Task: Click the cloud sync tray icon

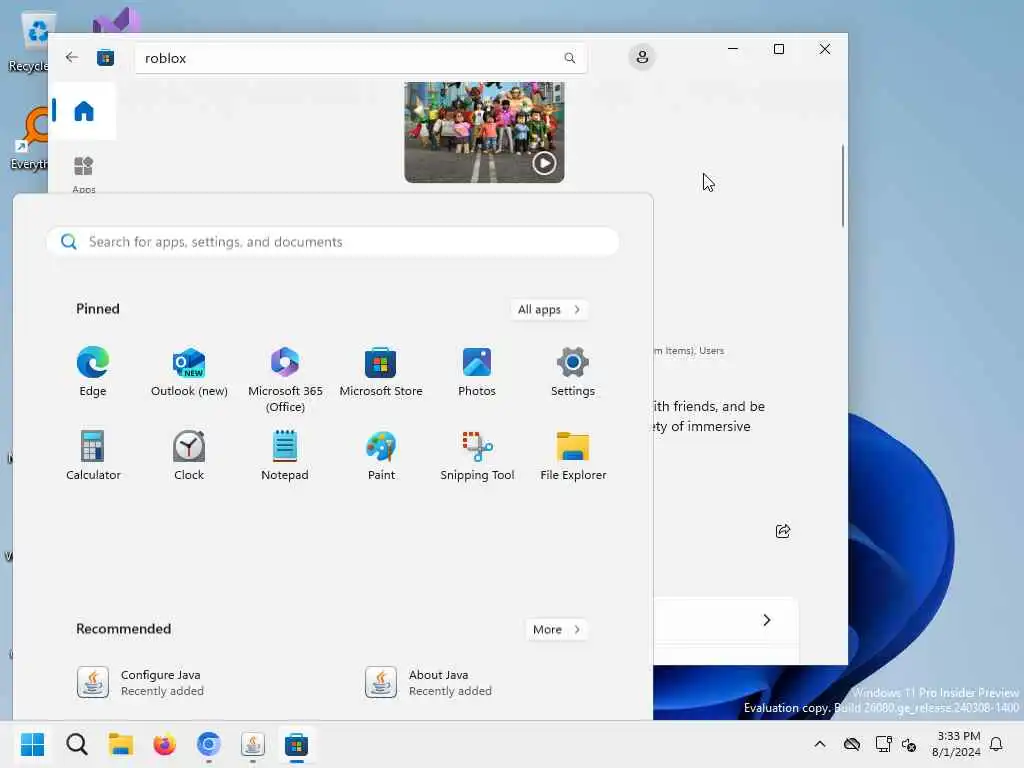Action: 852,744
